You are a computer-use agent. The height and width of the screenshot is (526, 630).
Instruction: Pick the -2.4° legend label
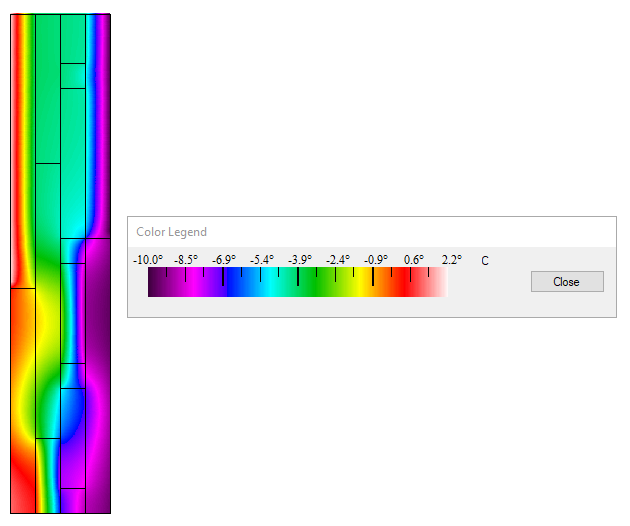click(x=337, y=260)
